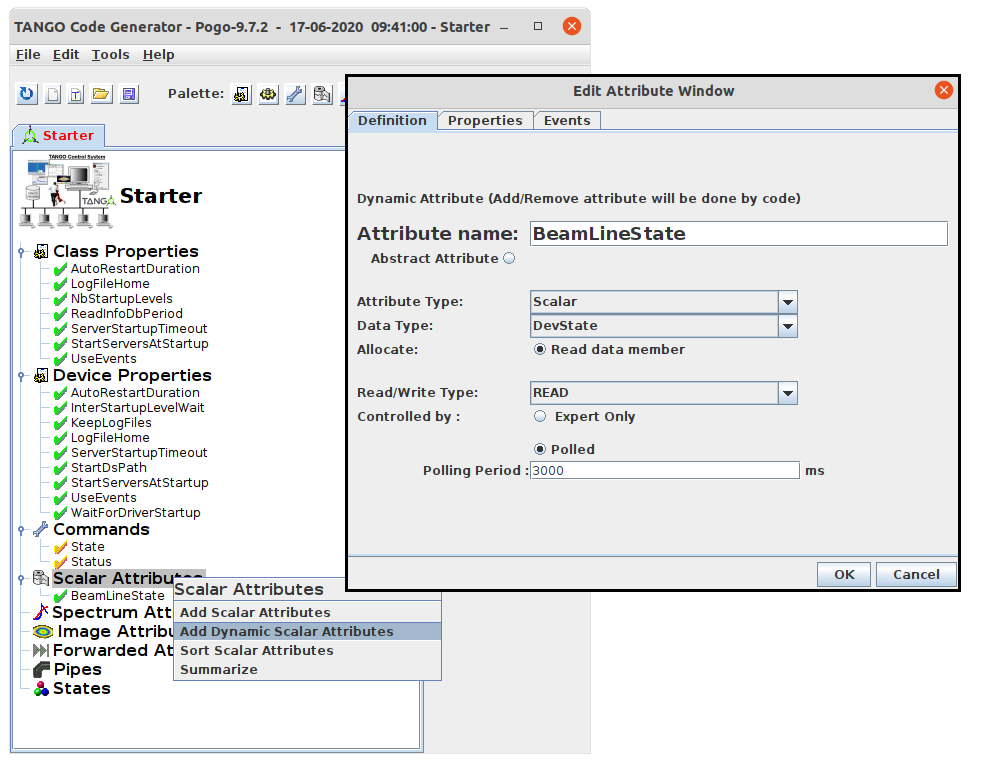This screenshot has width=1000, height=763.
Task: Click the Class Properties node icon
Action: pos(41,251)
